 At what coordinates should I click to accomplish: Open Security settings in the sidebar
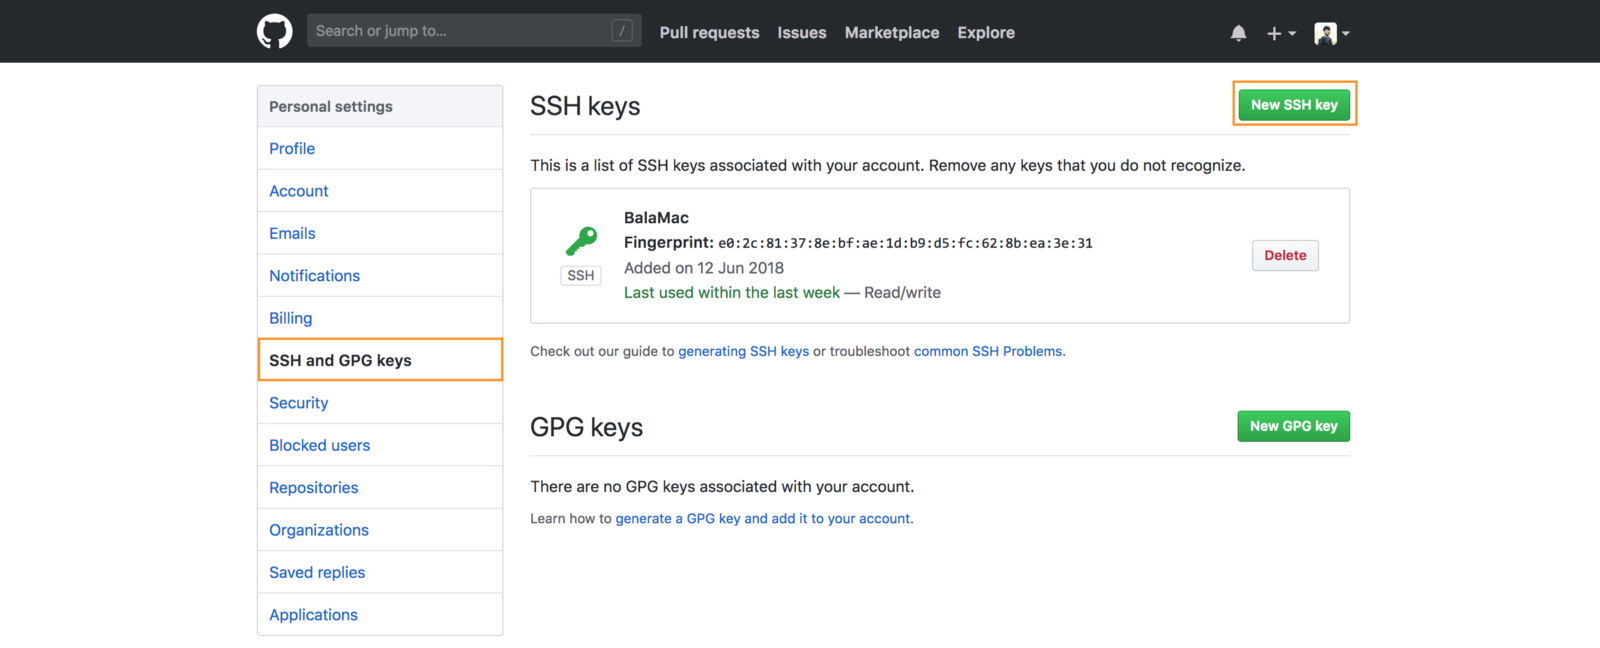click(298, 403)
